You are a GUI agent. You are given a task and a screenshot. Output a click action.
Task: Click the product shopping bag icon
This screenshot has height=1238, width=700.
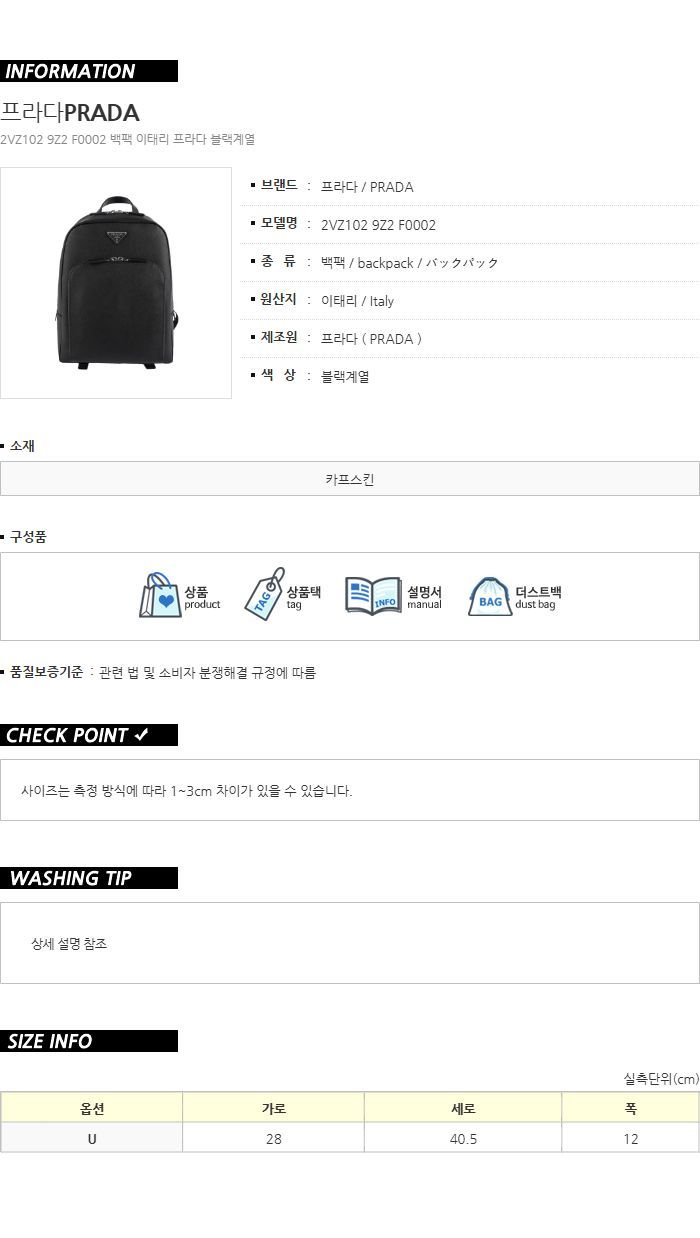tap(160, 595)
